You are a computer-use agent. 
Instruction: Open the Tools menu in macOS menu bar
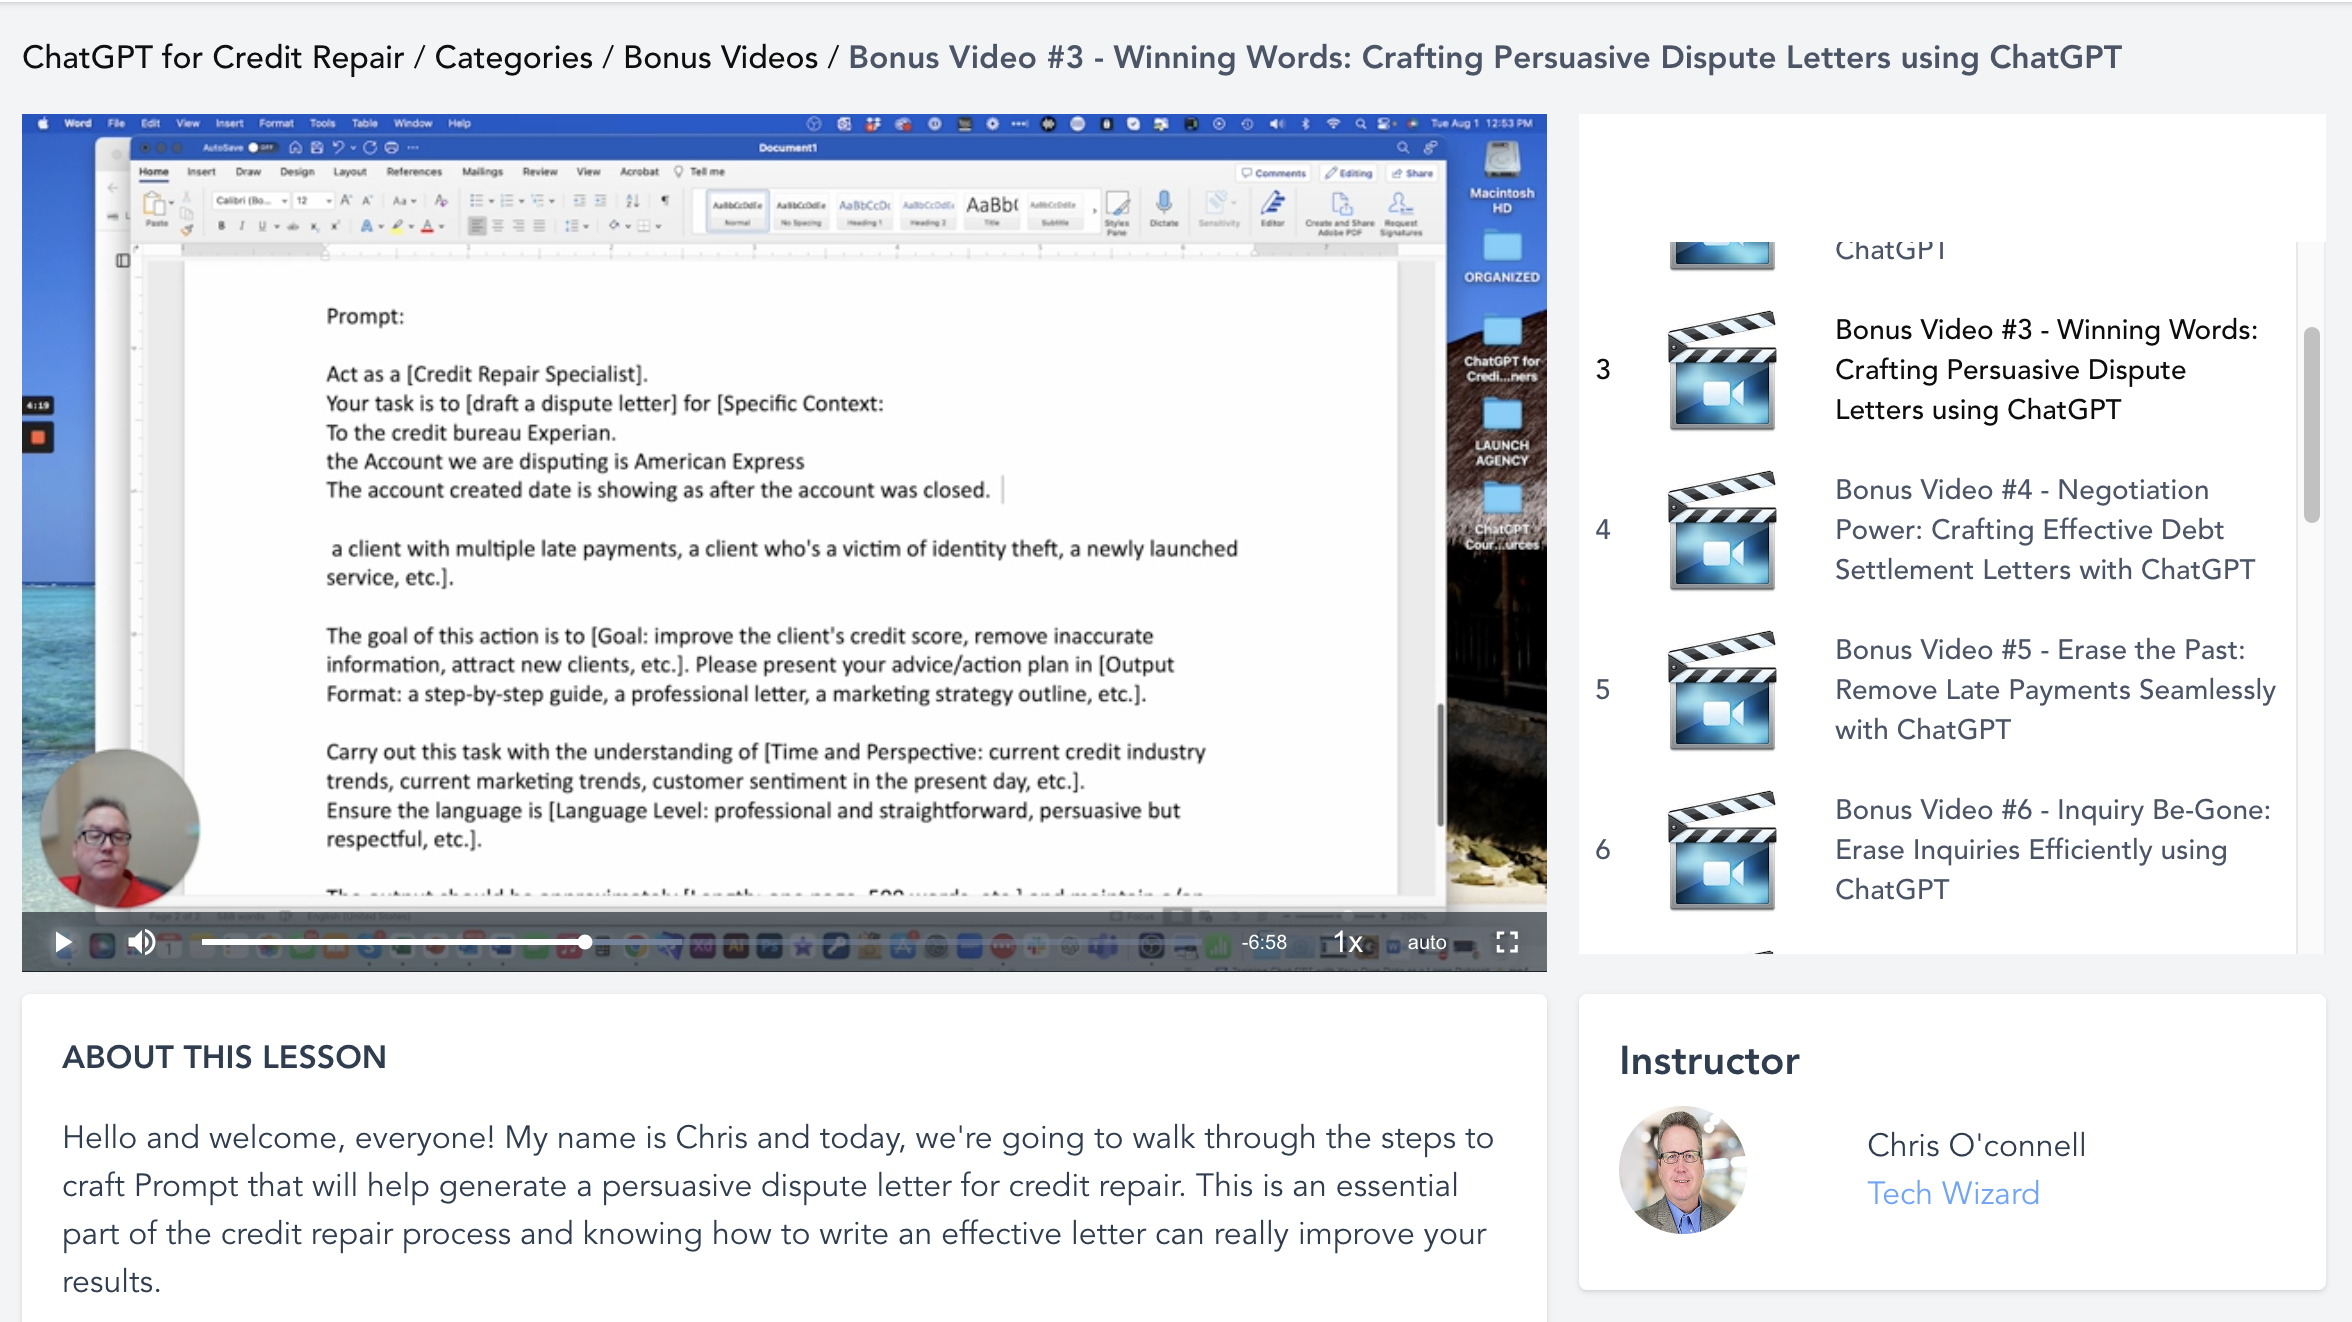[322, 123]
